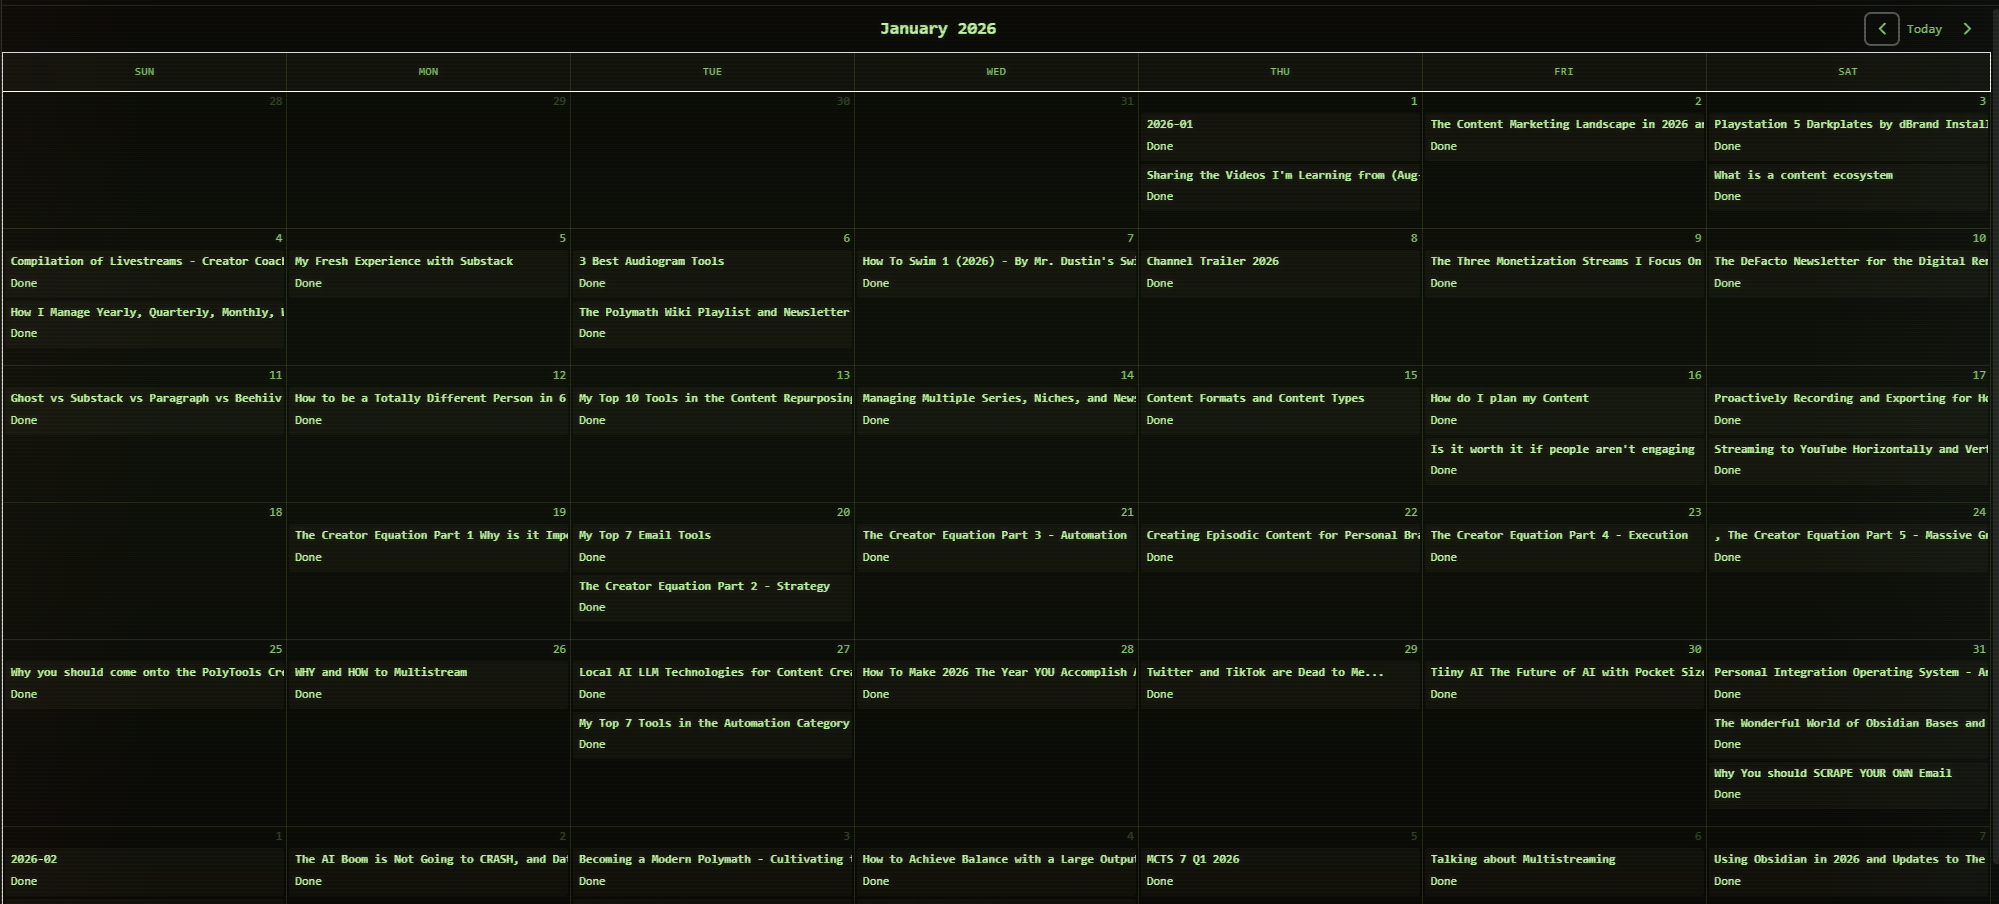The image size is (1999, 904).
Task: Open the '3 Best Audiogram Tools' event
Action: pyautogui.click(x=651, y=262)
